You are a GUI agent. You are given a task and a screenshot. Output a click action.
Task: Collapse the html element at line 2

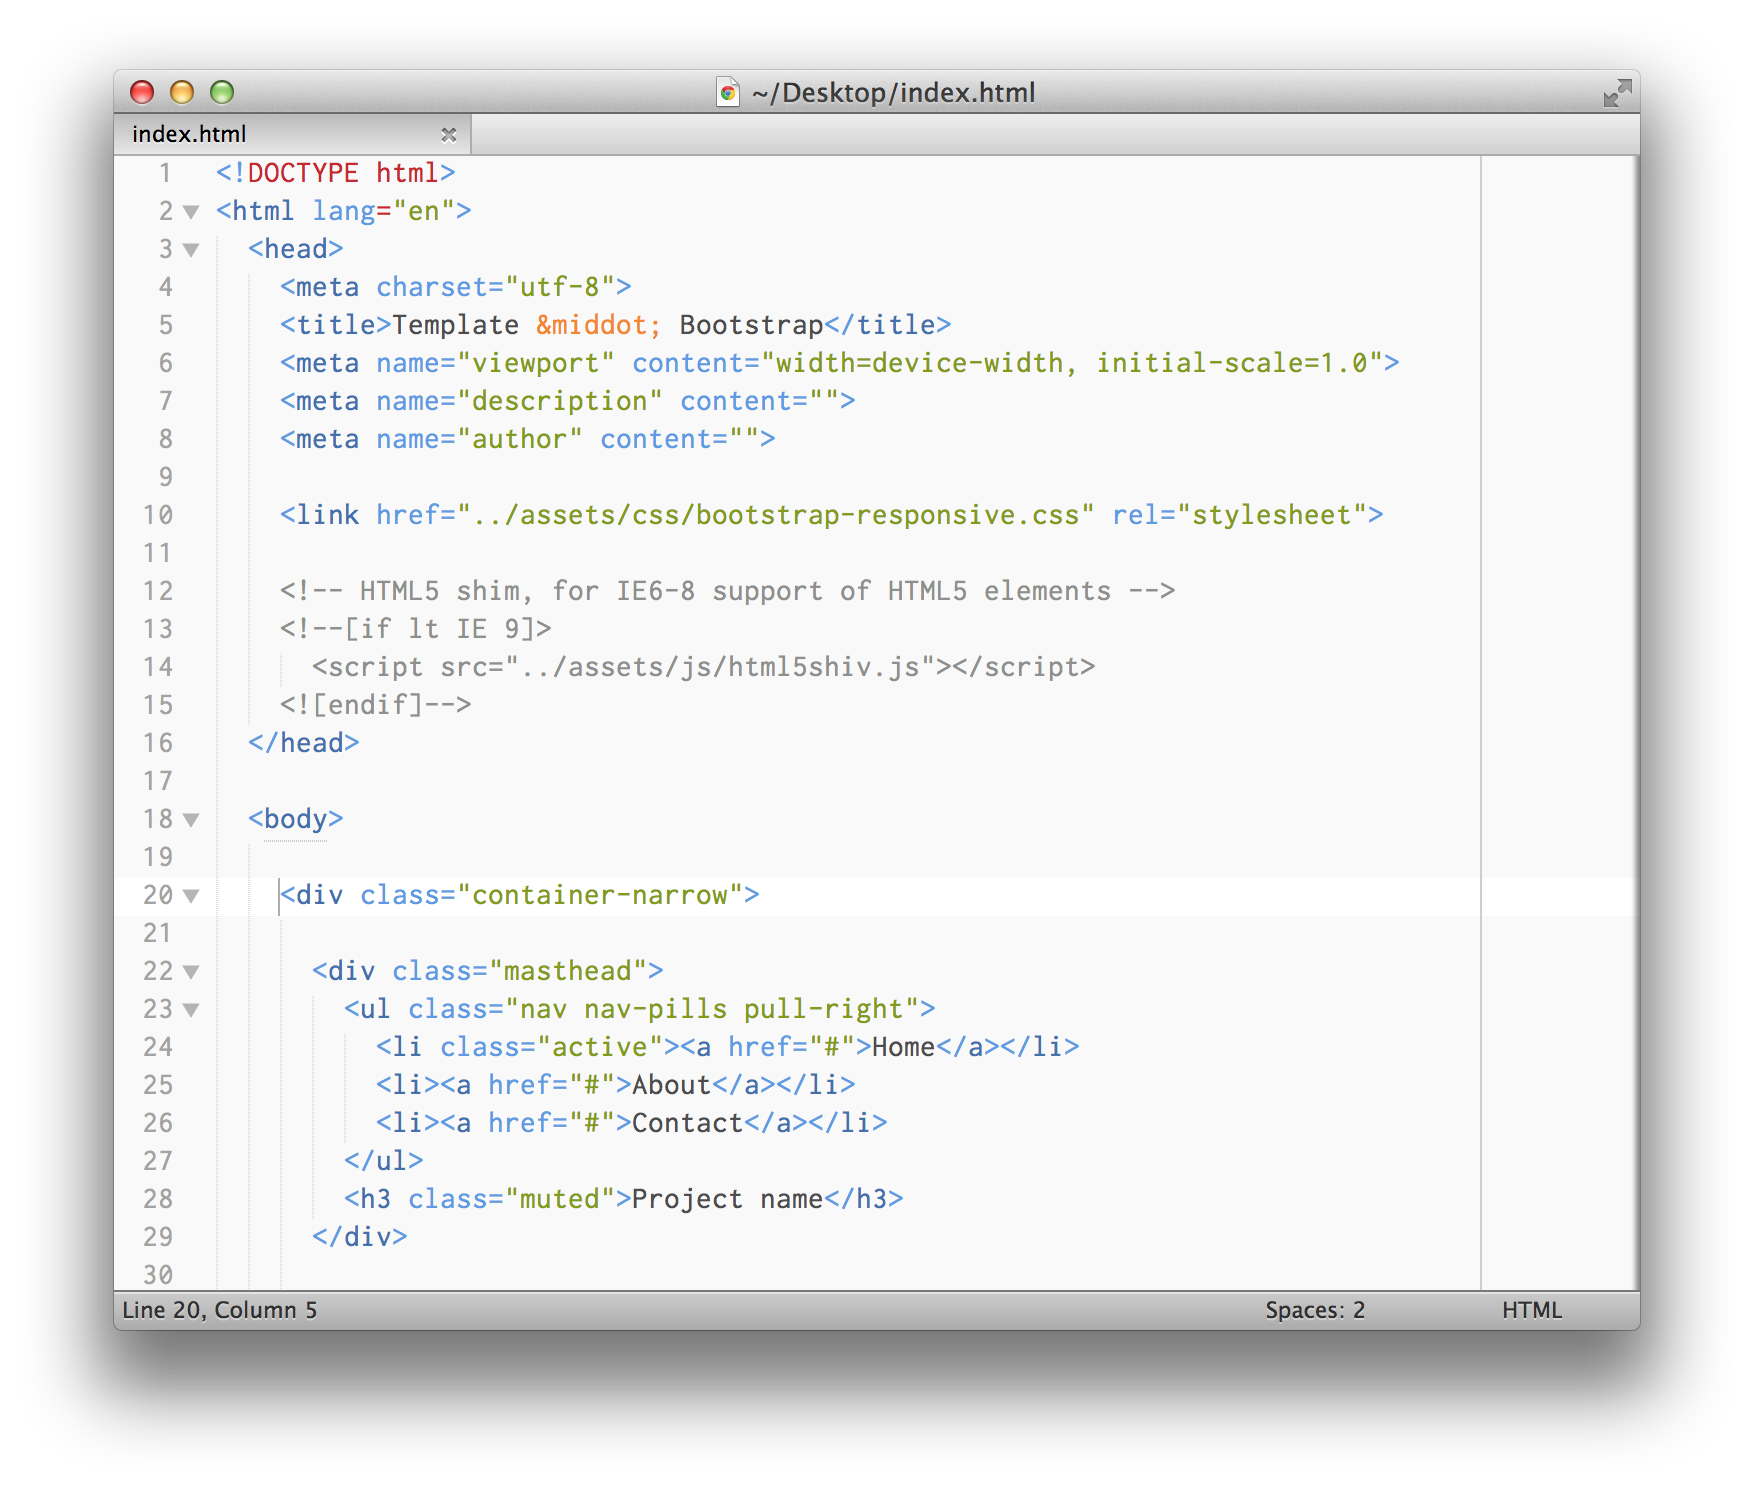click(190, 212)
